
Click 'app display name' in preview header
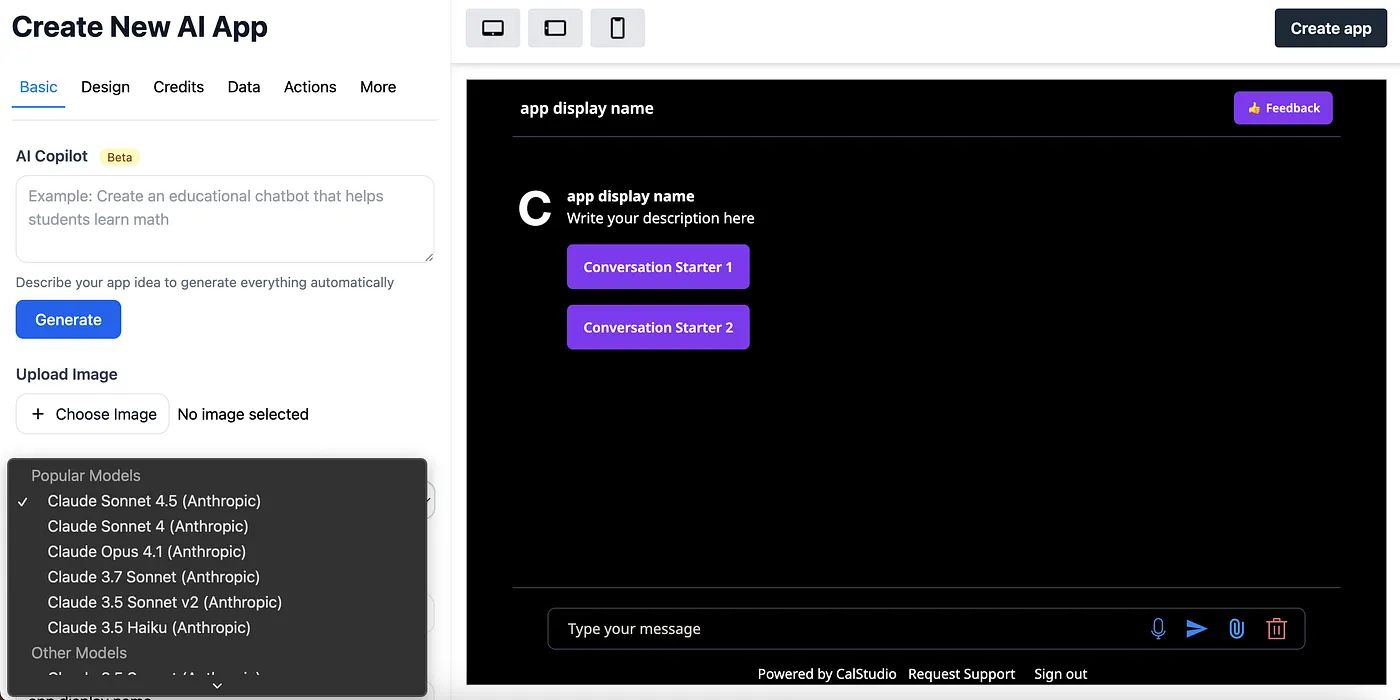pyautogui.click(x=587, y=108)
